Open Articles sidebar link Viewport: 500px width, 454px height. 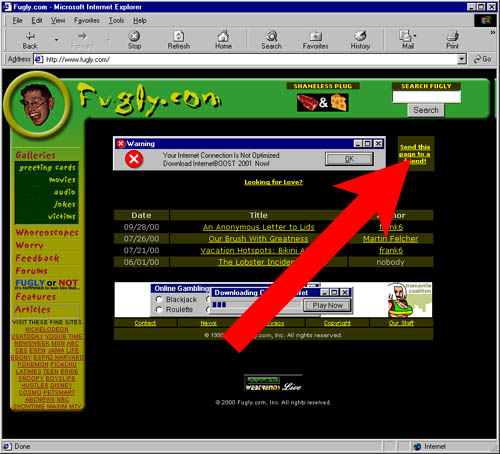[33, 309]
